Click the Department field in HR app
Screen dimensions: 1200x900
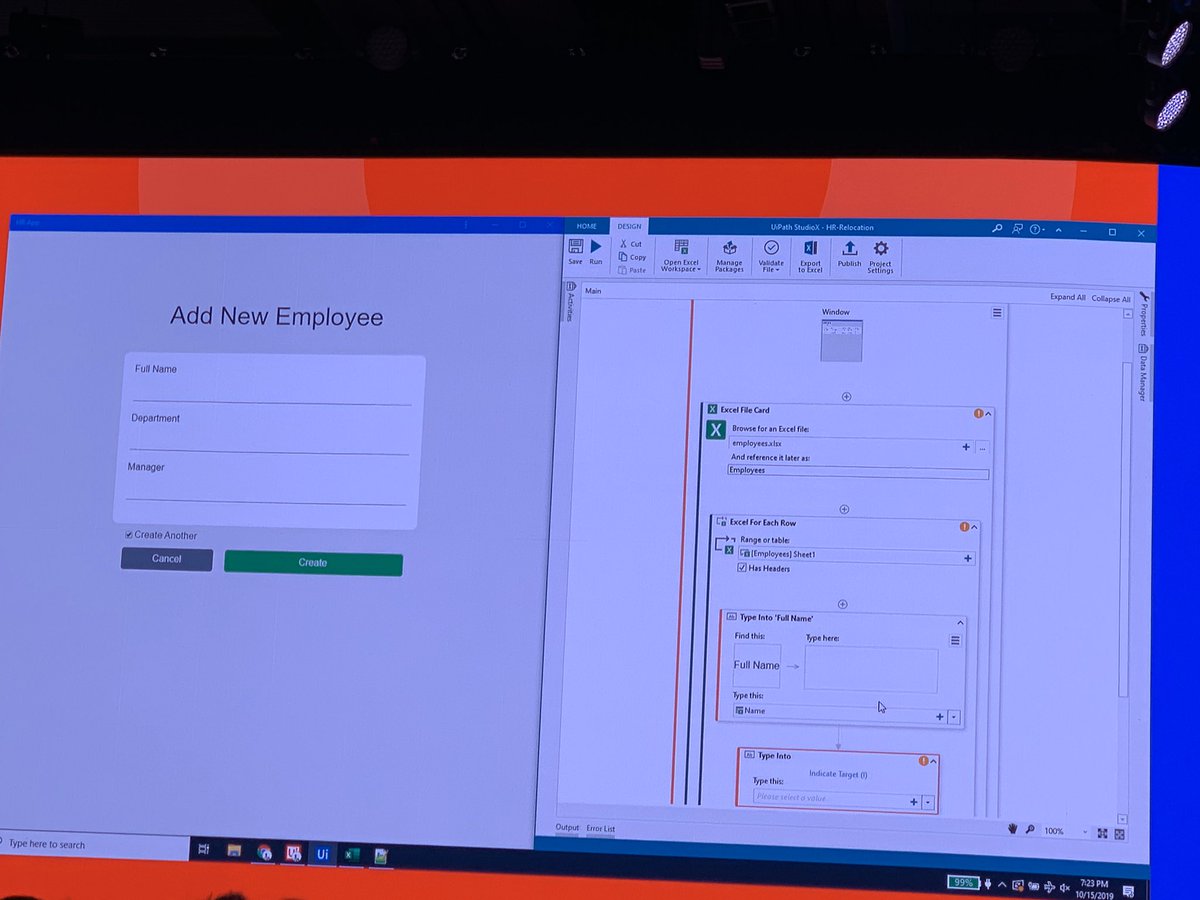tap(270, 440)
